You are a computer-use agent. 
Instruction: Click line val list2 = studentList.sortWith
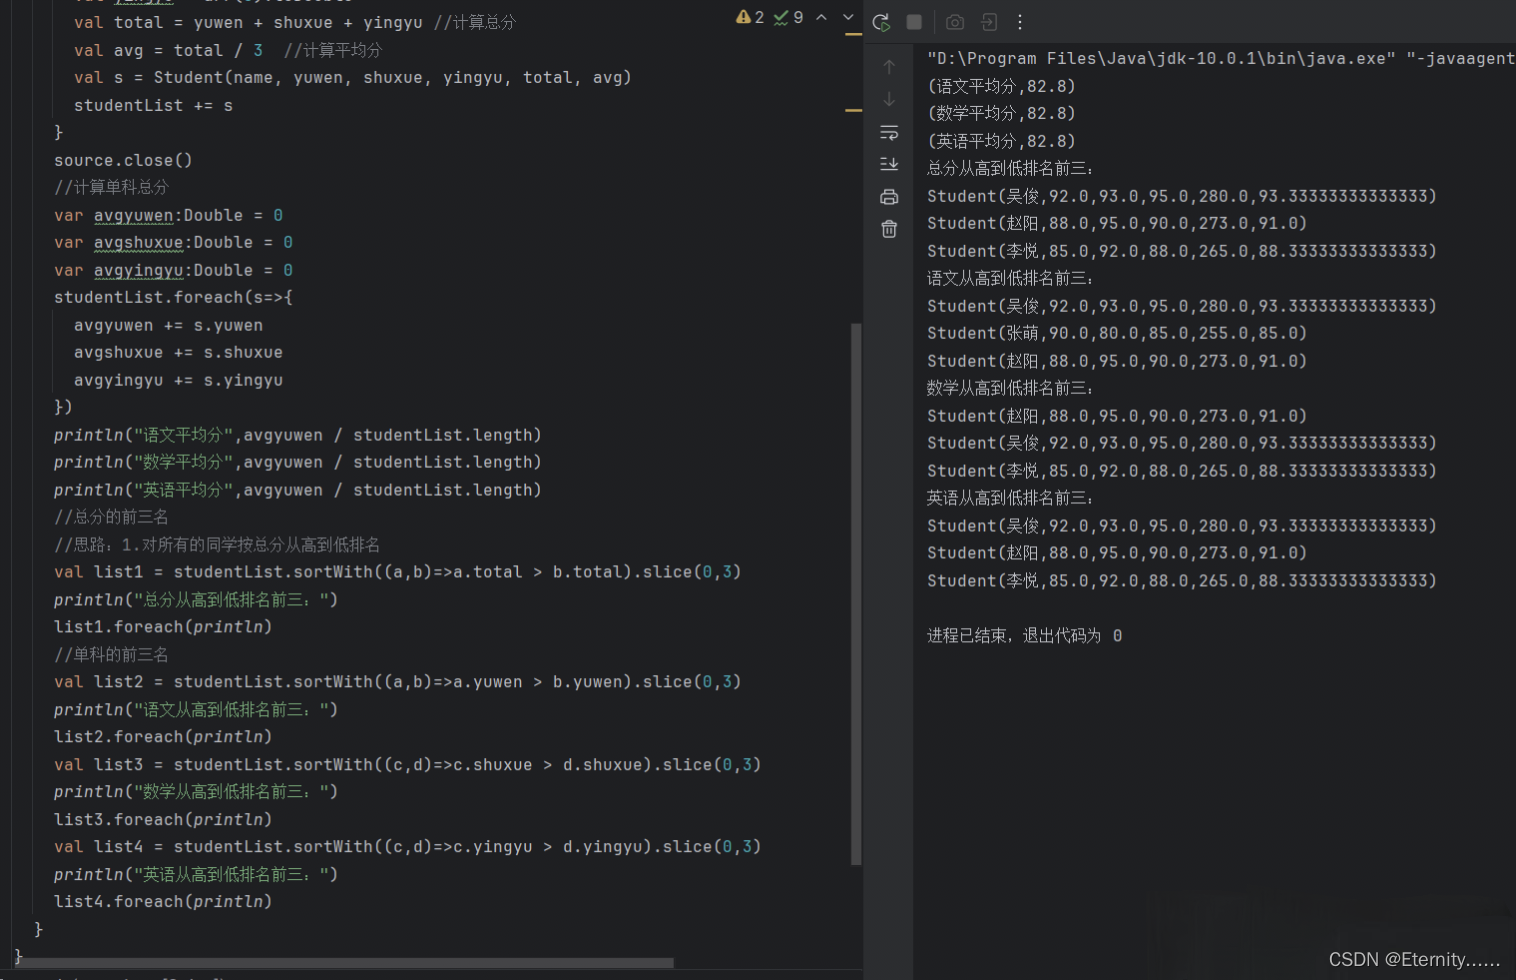click(397, 682)
